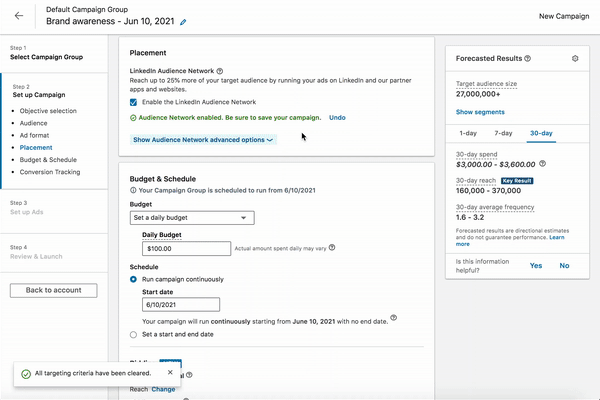Uncheck Enable the LinkedIn Audience Network
Screen dimensions: 600x400
coord(135,102)
